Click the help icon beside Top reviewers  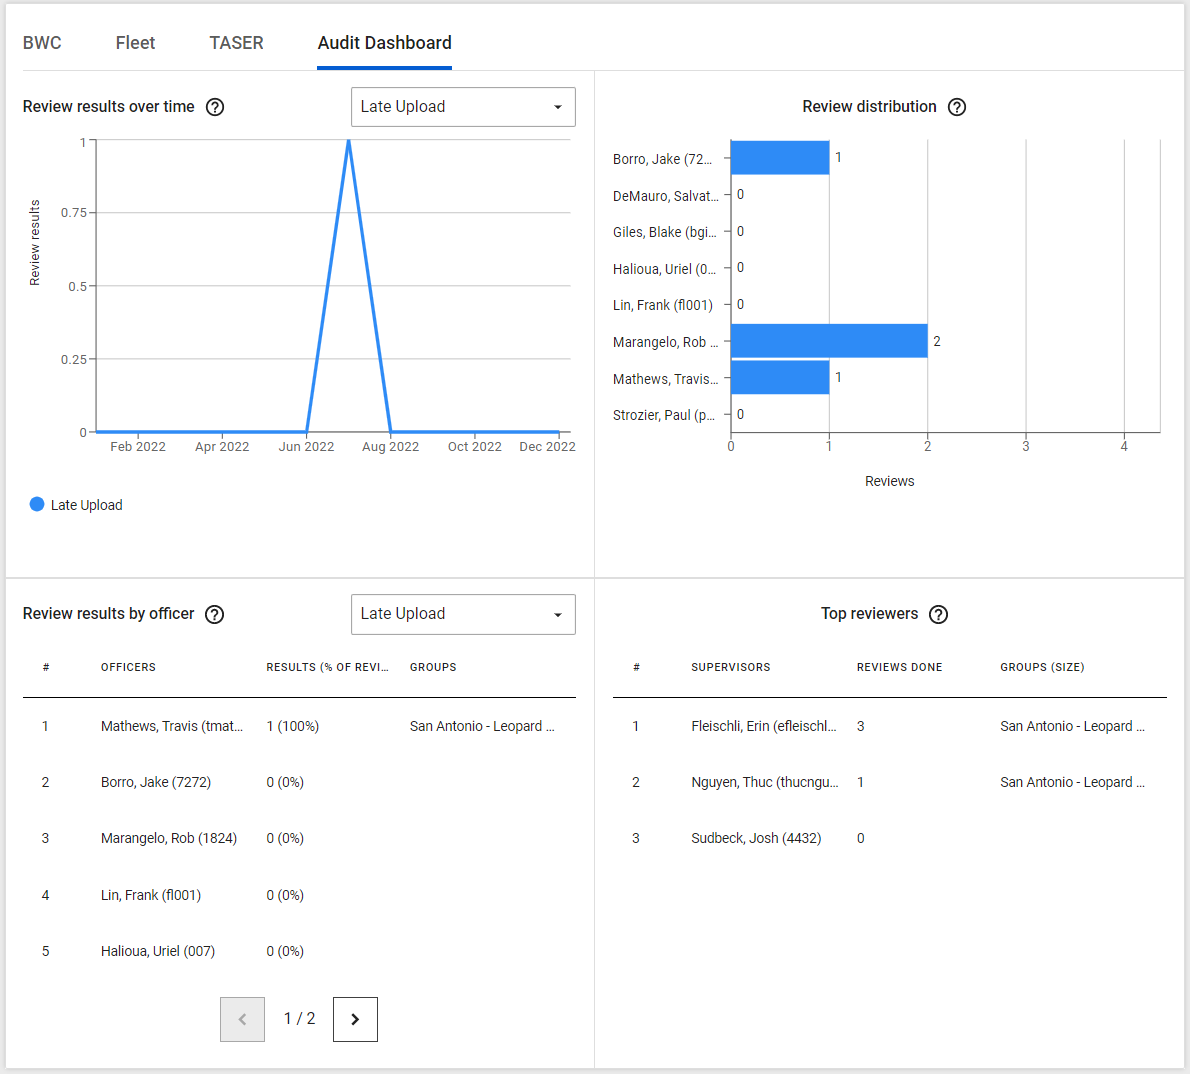point(938,614)
